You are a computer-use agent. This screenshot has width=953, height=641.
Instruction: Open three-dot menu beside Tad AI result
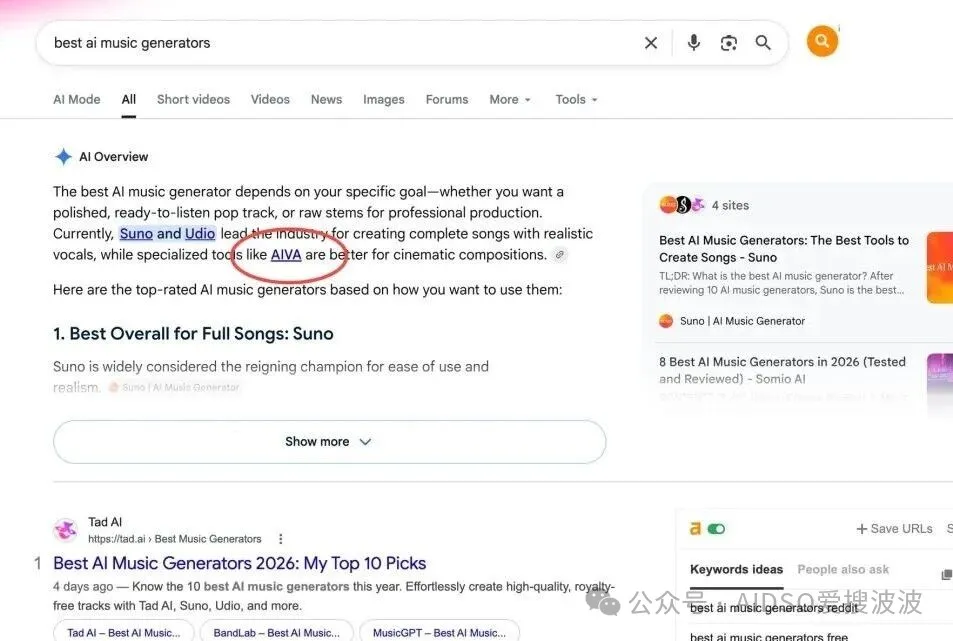tap(280, 539)
